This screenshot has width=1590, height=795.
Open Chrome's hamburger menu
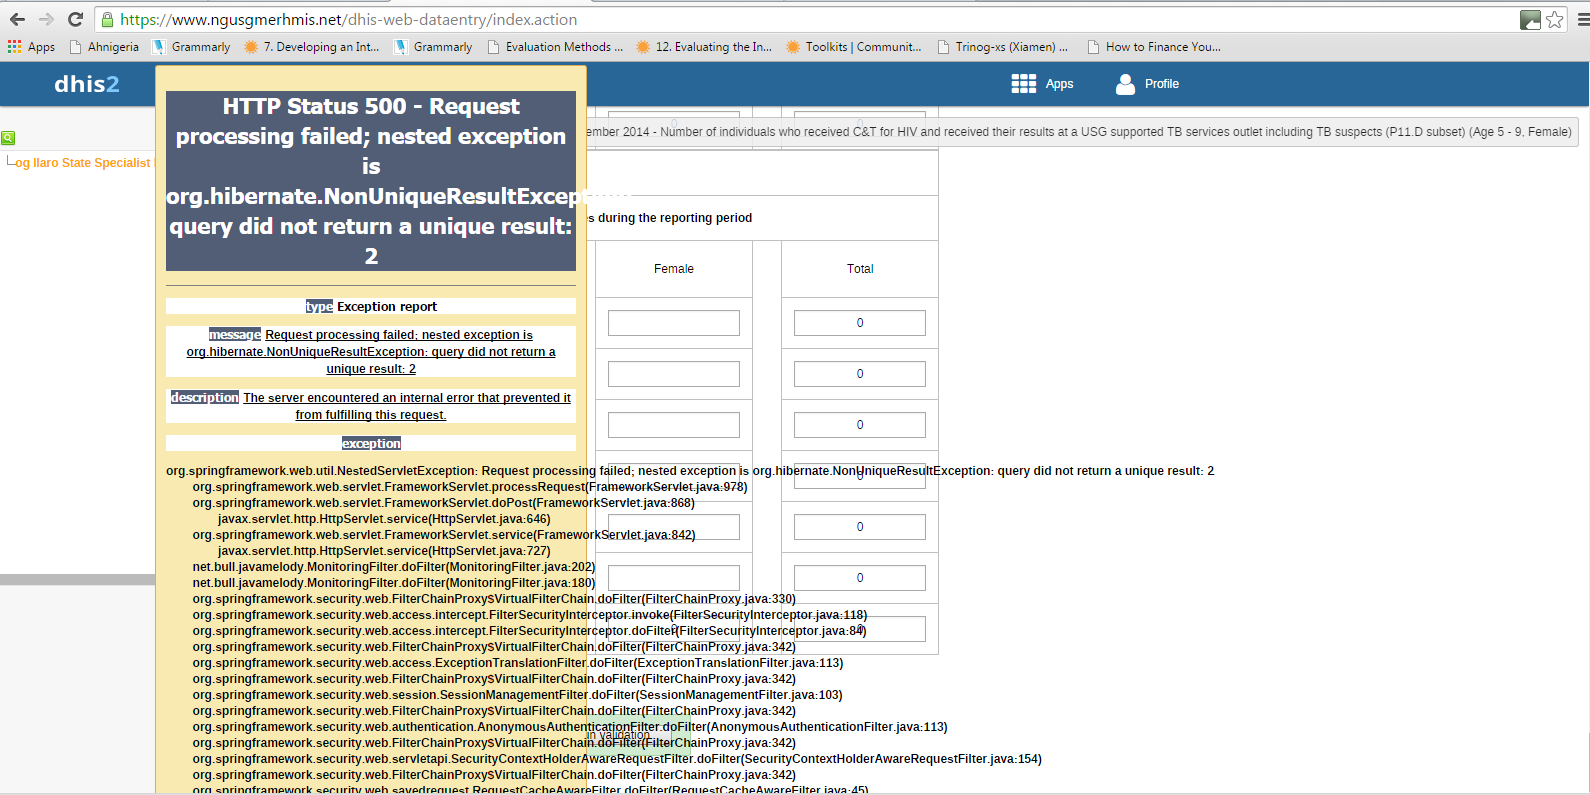click(1582, 19)
